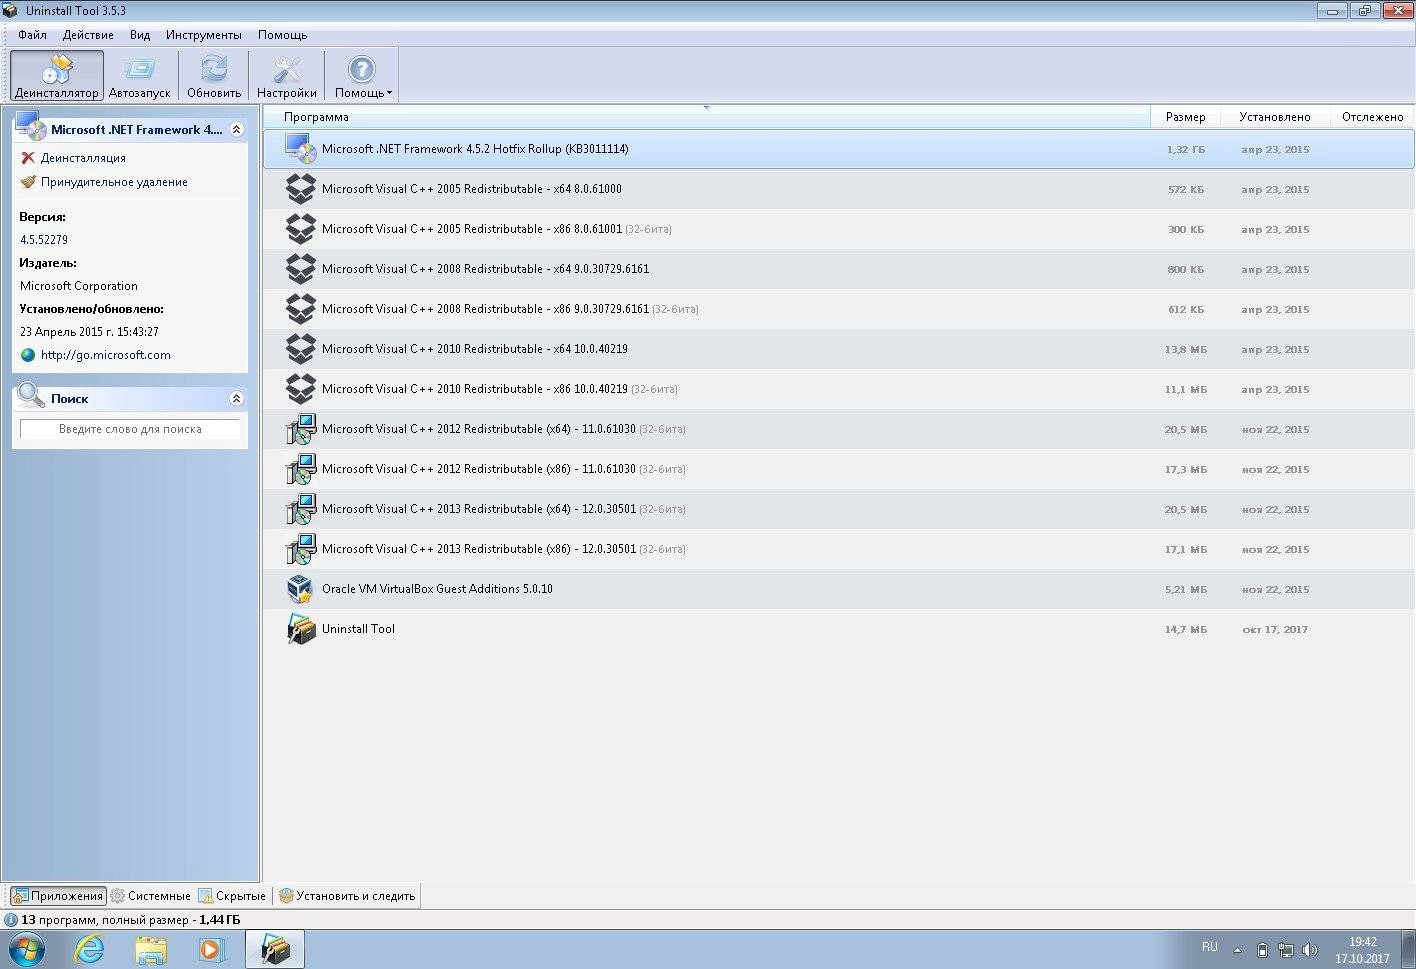1416x969 pixels.
Task: Select Visual C++ 2005 x64 8.0.61000 icon
Action: 300,189
